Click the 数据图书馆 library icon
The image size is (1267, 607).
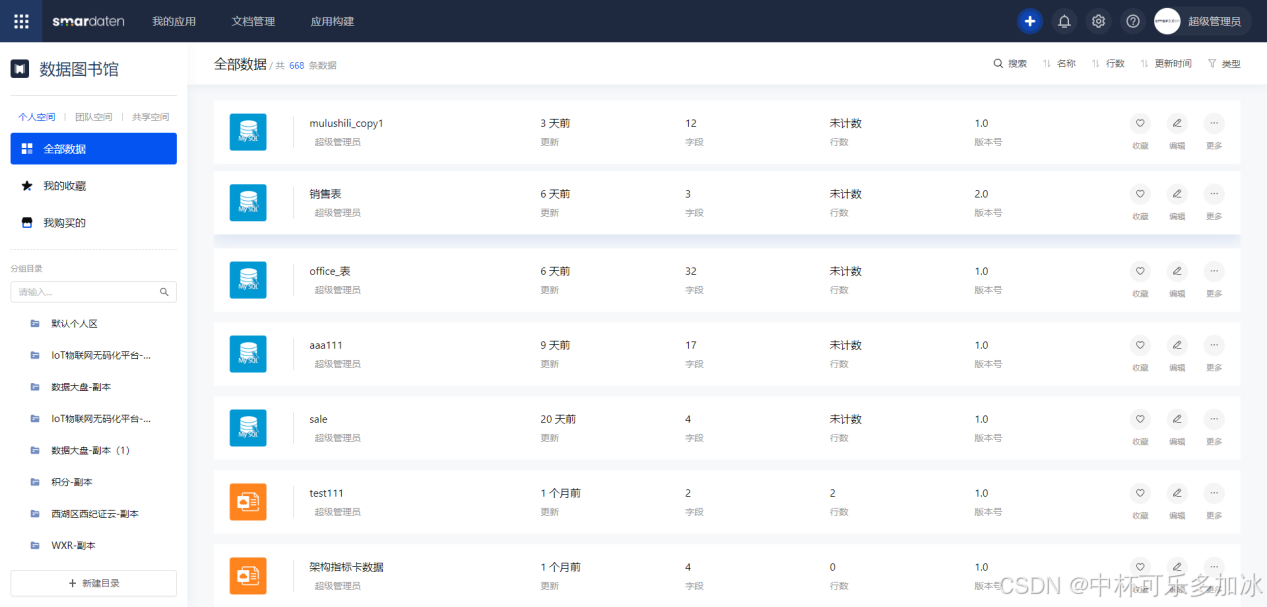(x=19, y=69)
